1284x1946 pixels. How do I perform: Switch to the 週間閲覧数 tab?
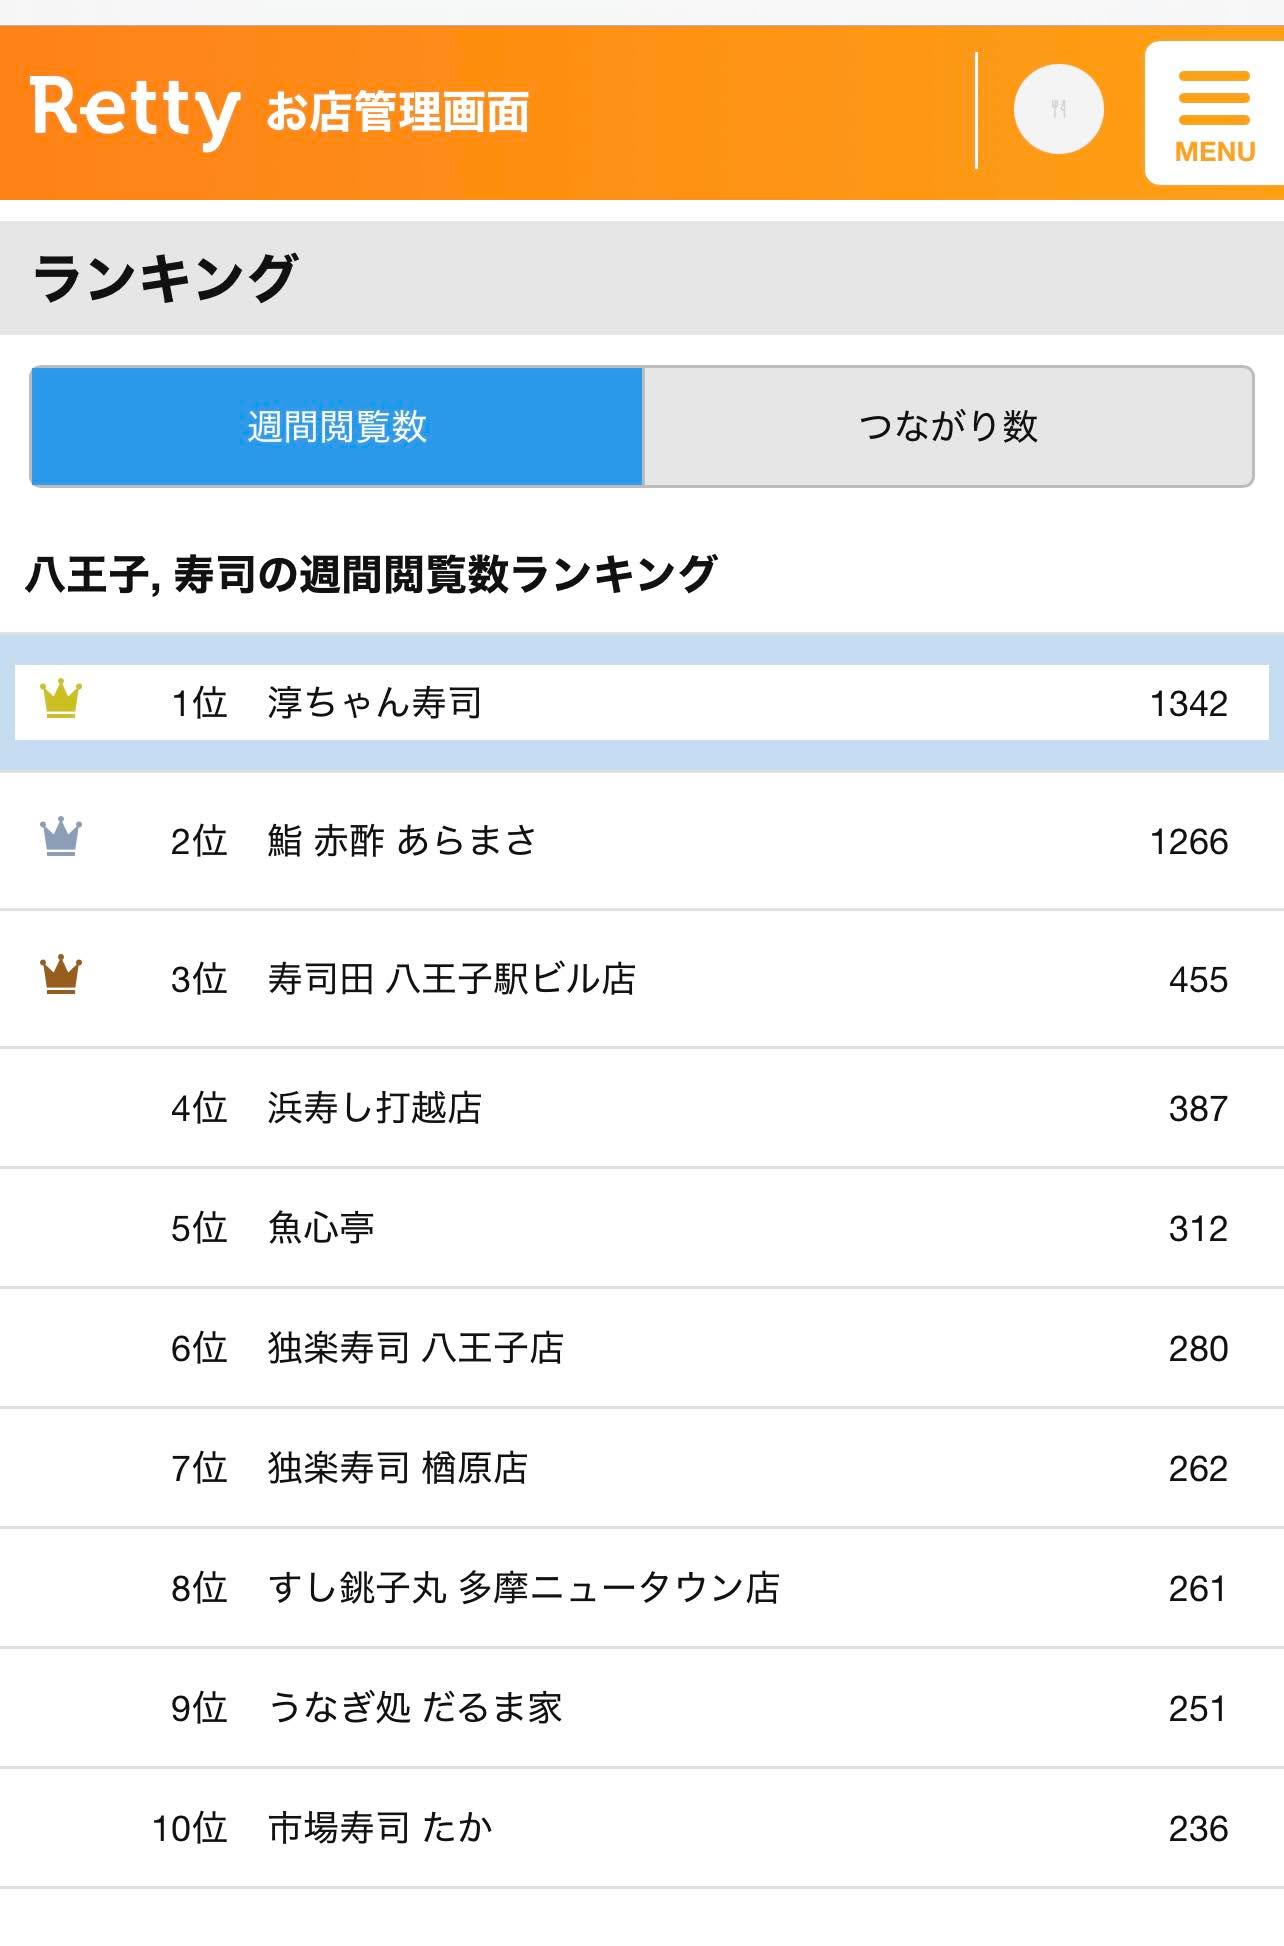(337, 427)
